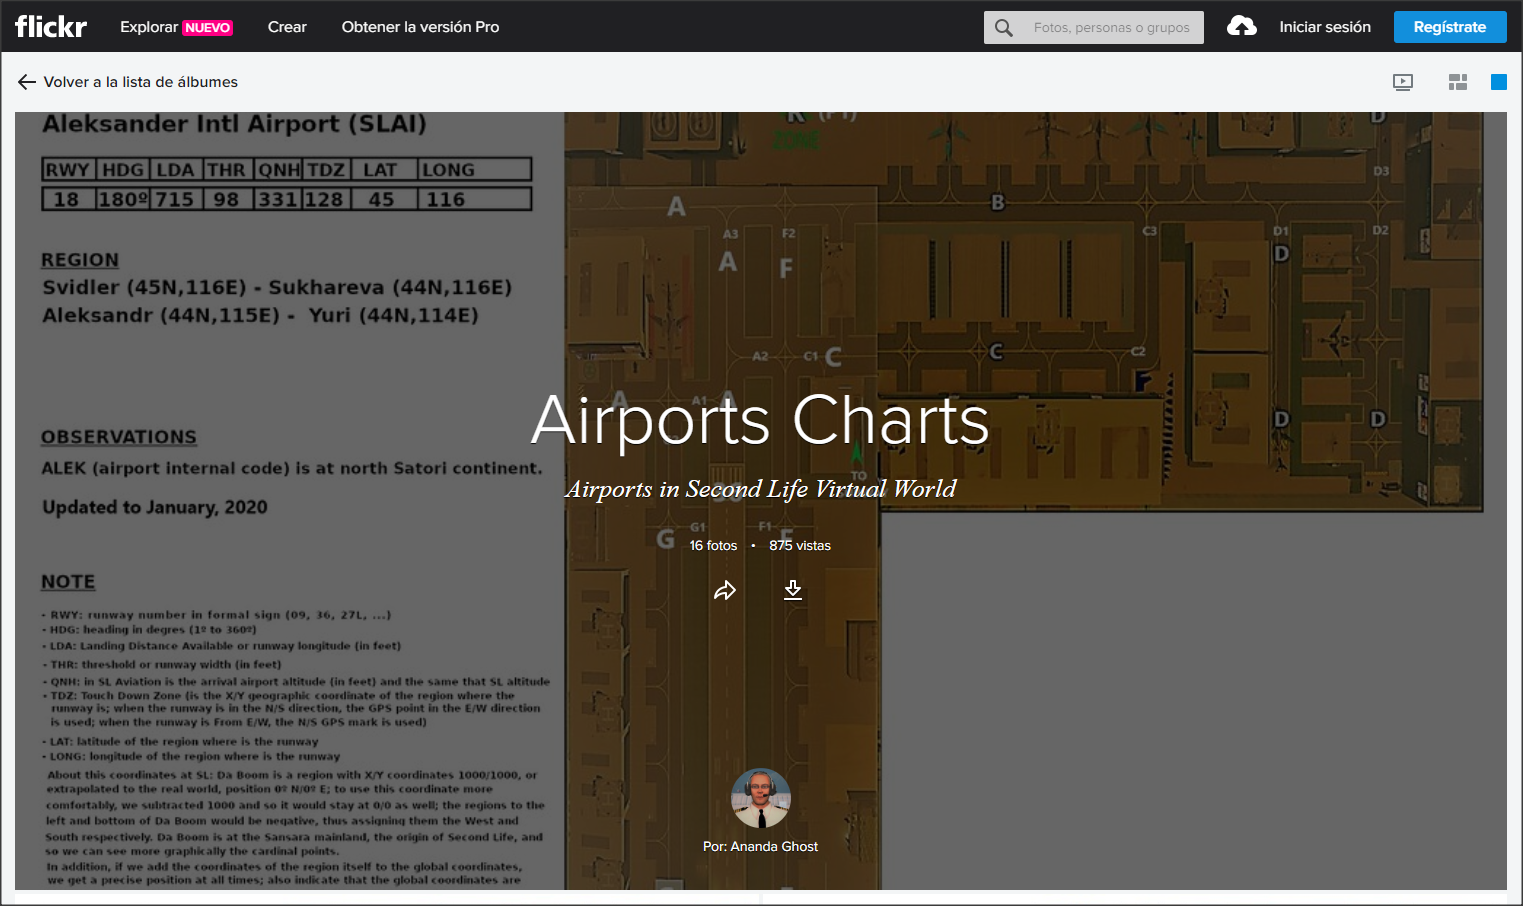Go to Obtener la versión Pro

pos(420,27)
